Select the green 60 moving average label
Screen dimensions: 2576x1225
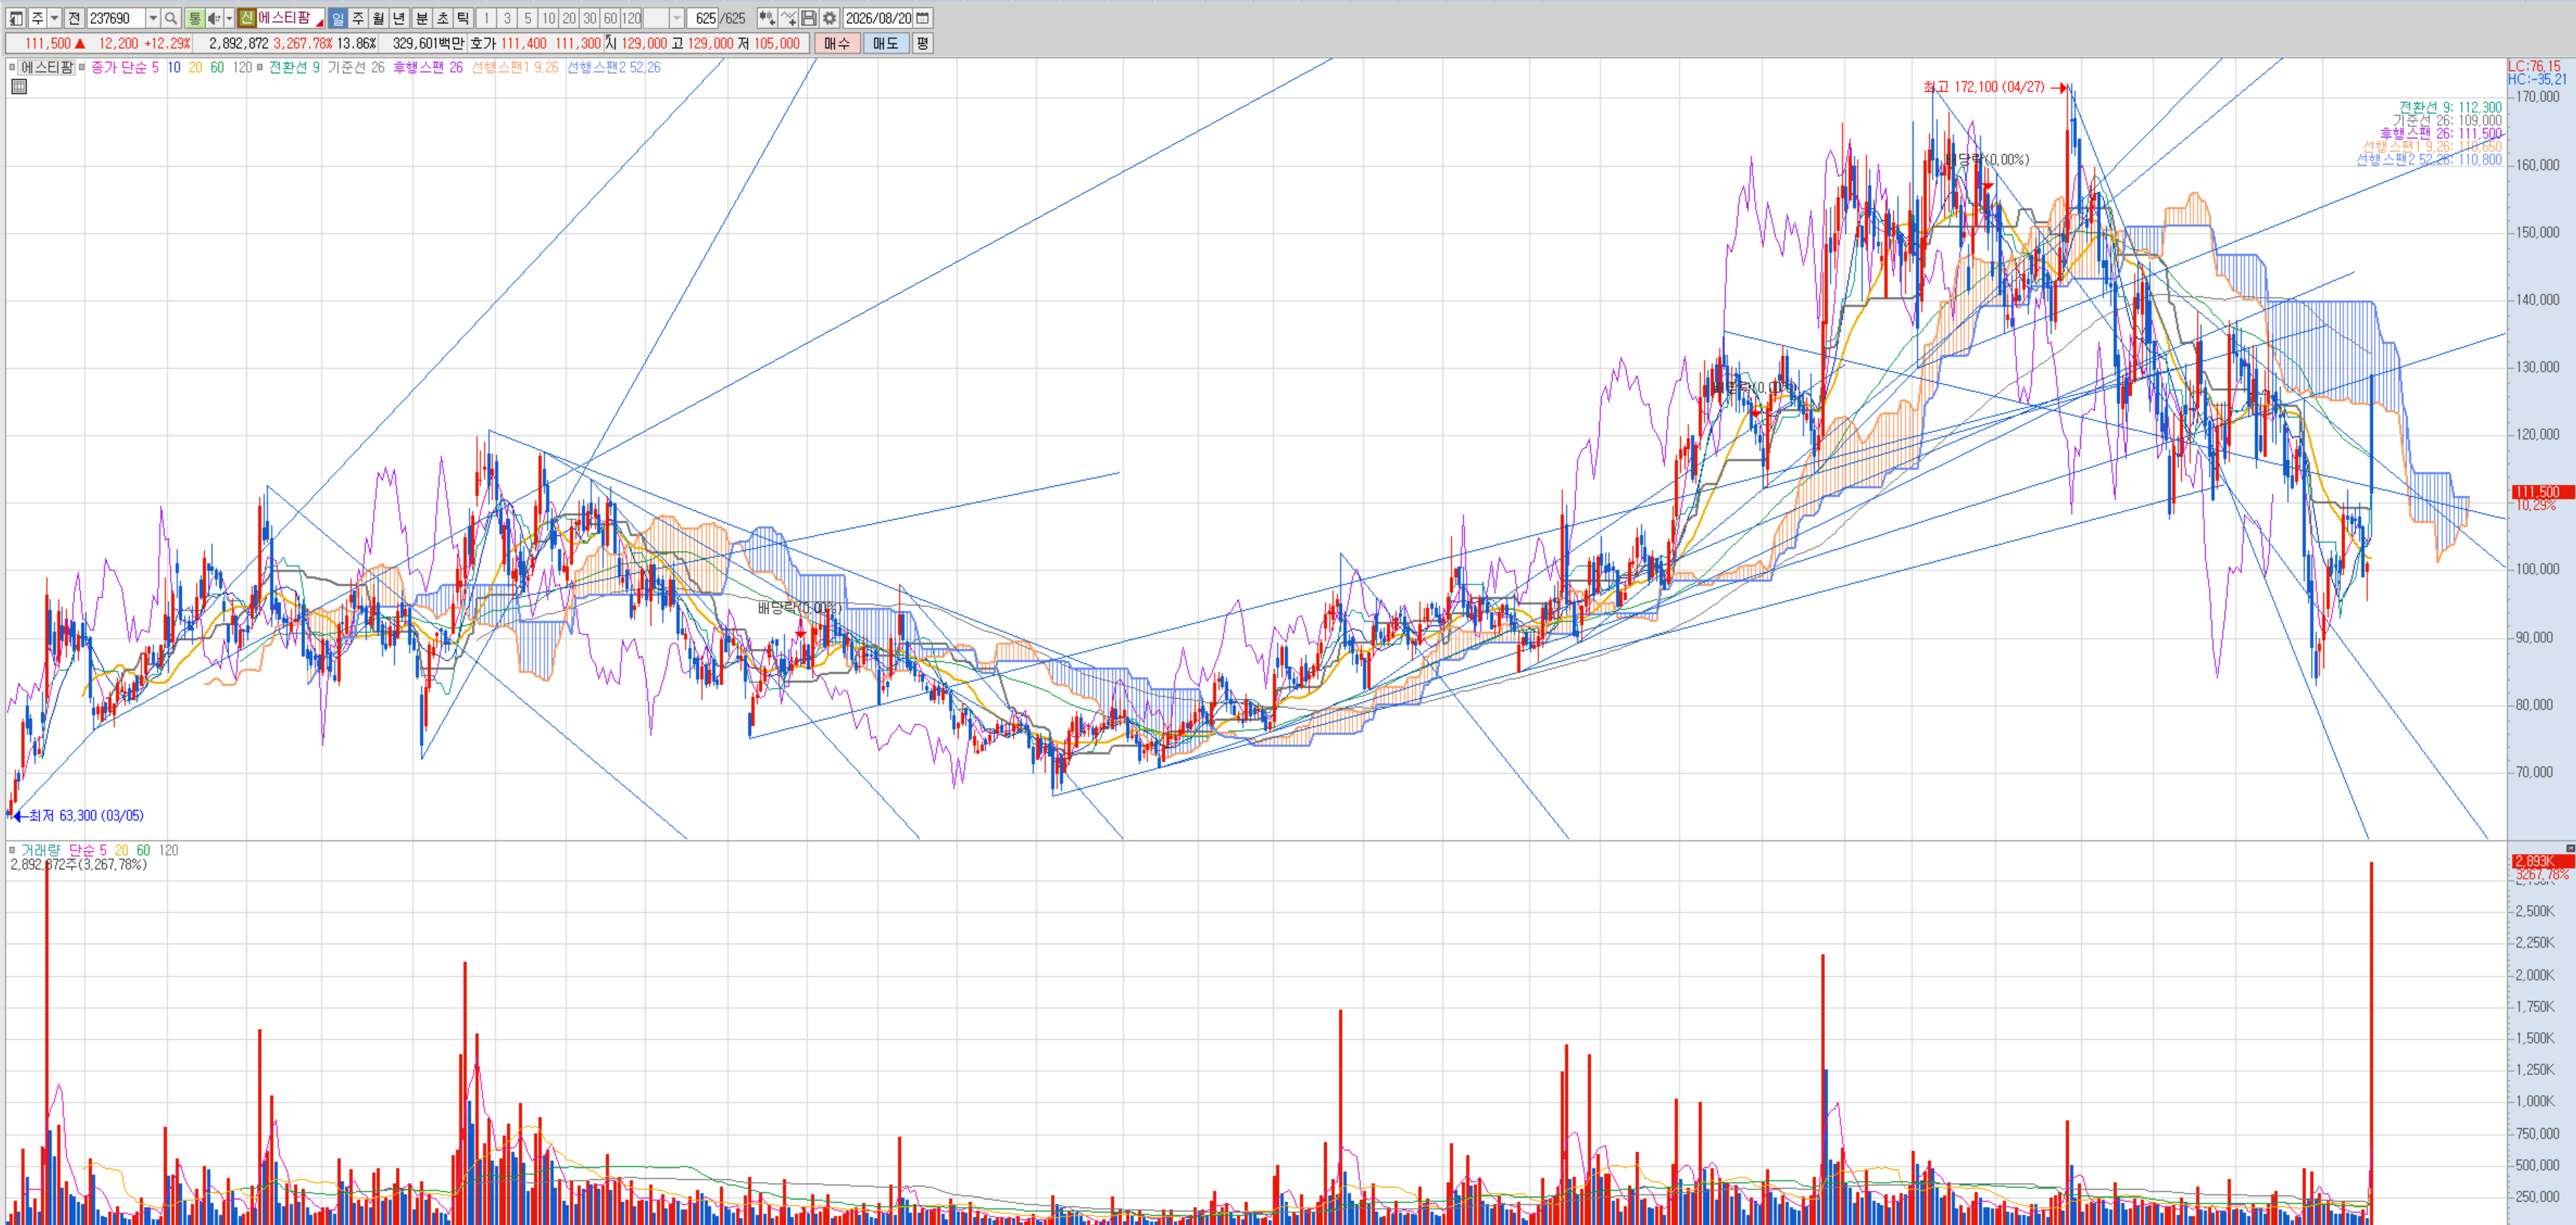coord(217,67)
